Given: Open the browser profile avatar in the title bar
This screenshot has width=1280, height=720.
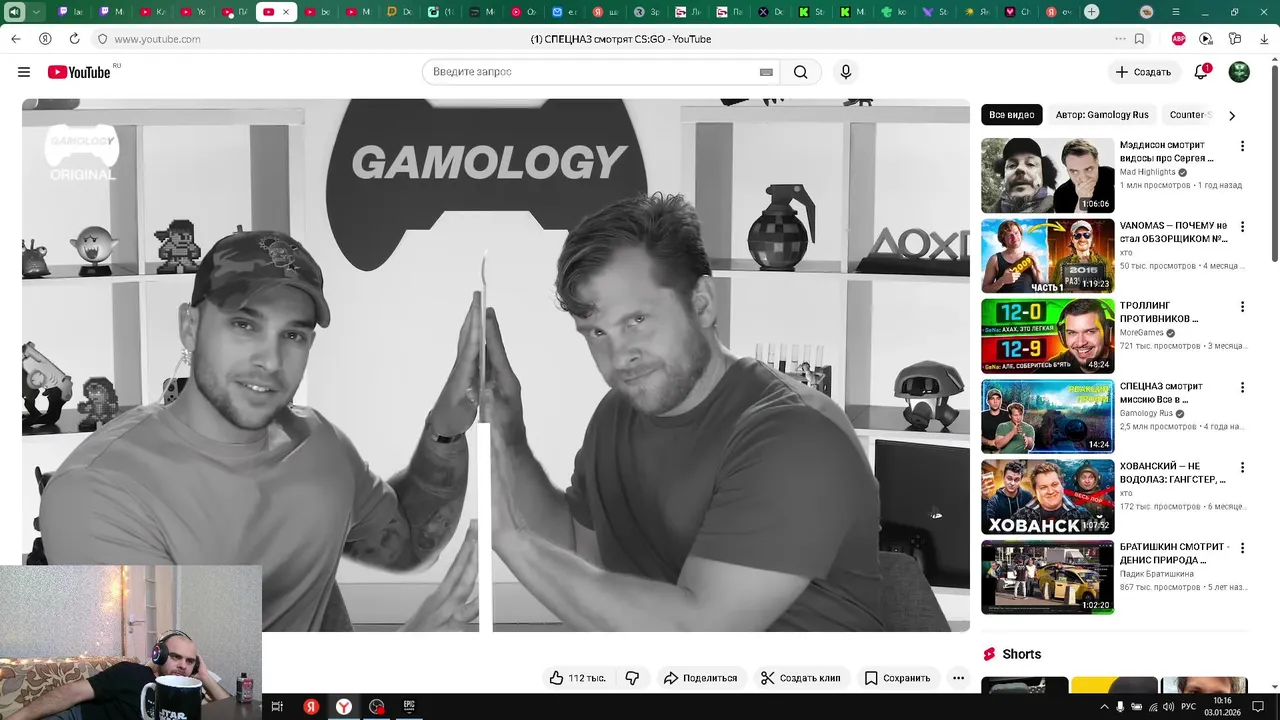Looking at the screenshot, I should [x=1146, y=12].
